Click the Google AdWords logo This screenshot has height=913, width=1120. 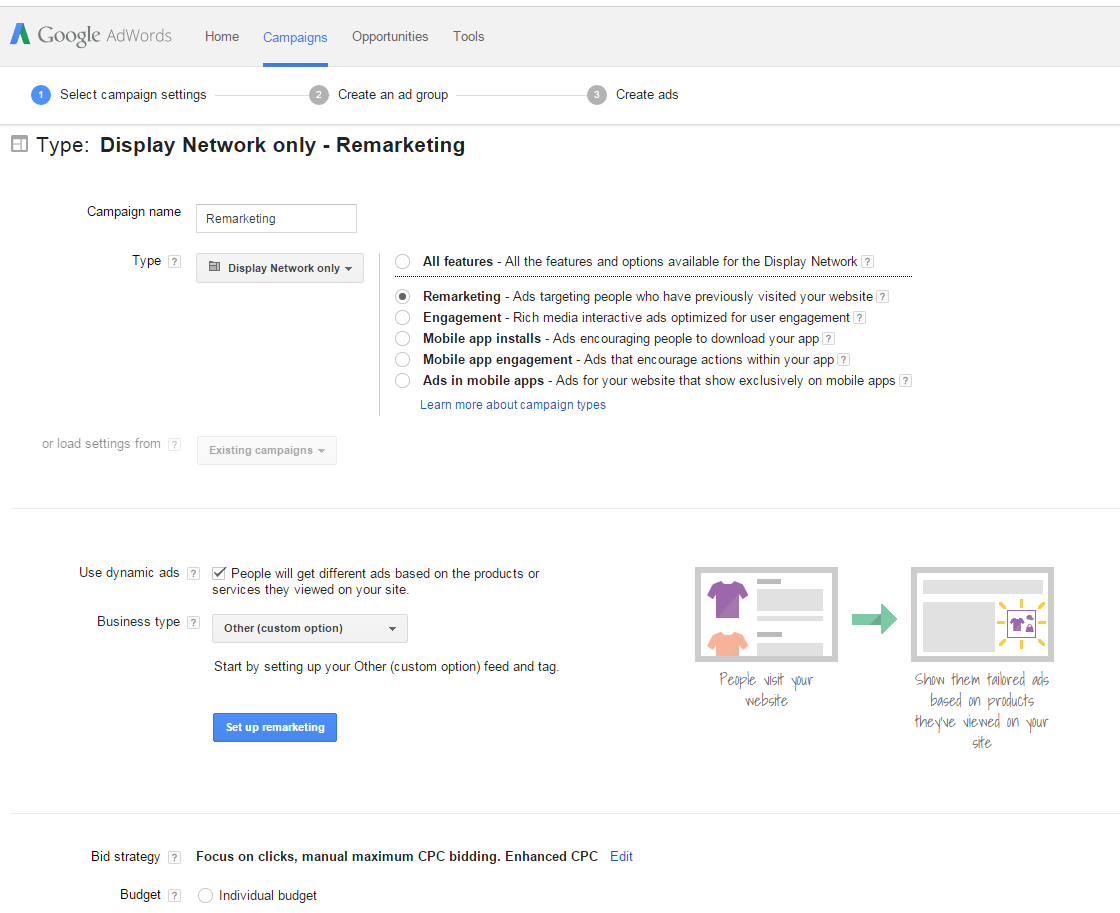[91, 35]
